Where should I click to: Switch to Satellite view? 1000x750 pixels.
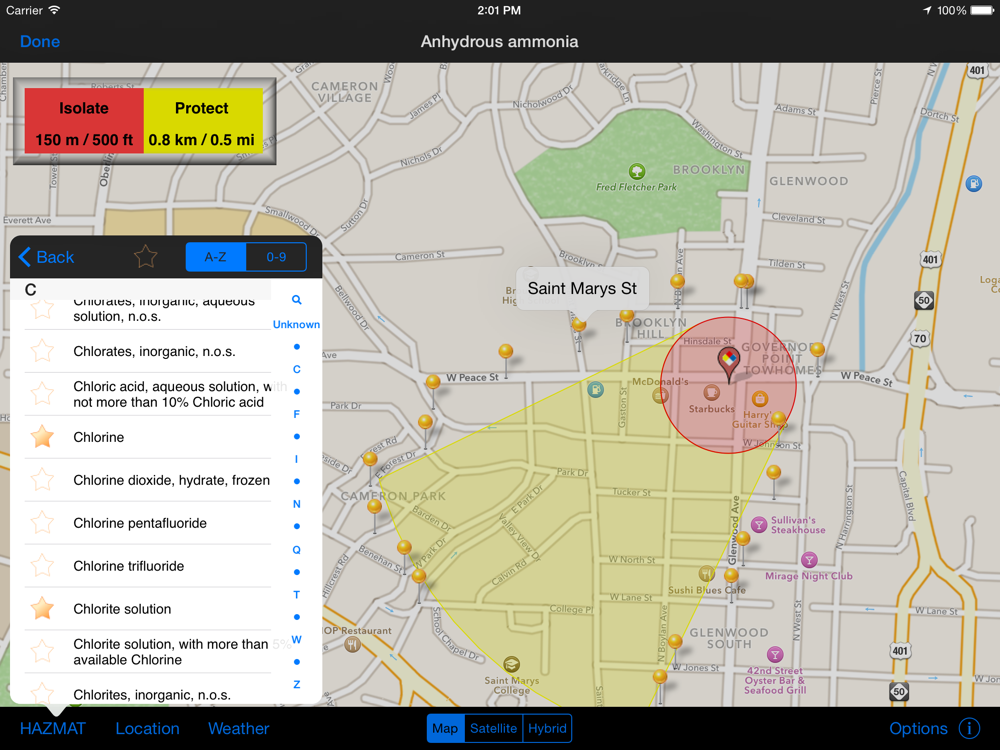[x=494, y=728]
